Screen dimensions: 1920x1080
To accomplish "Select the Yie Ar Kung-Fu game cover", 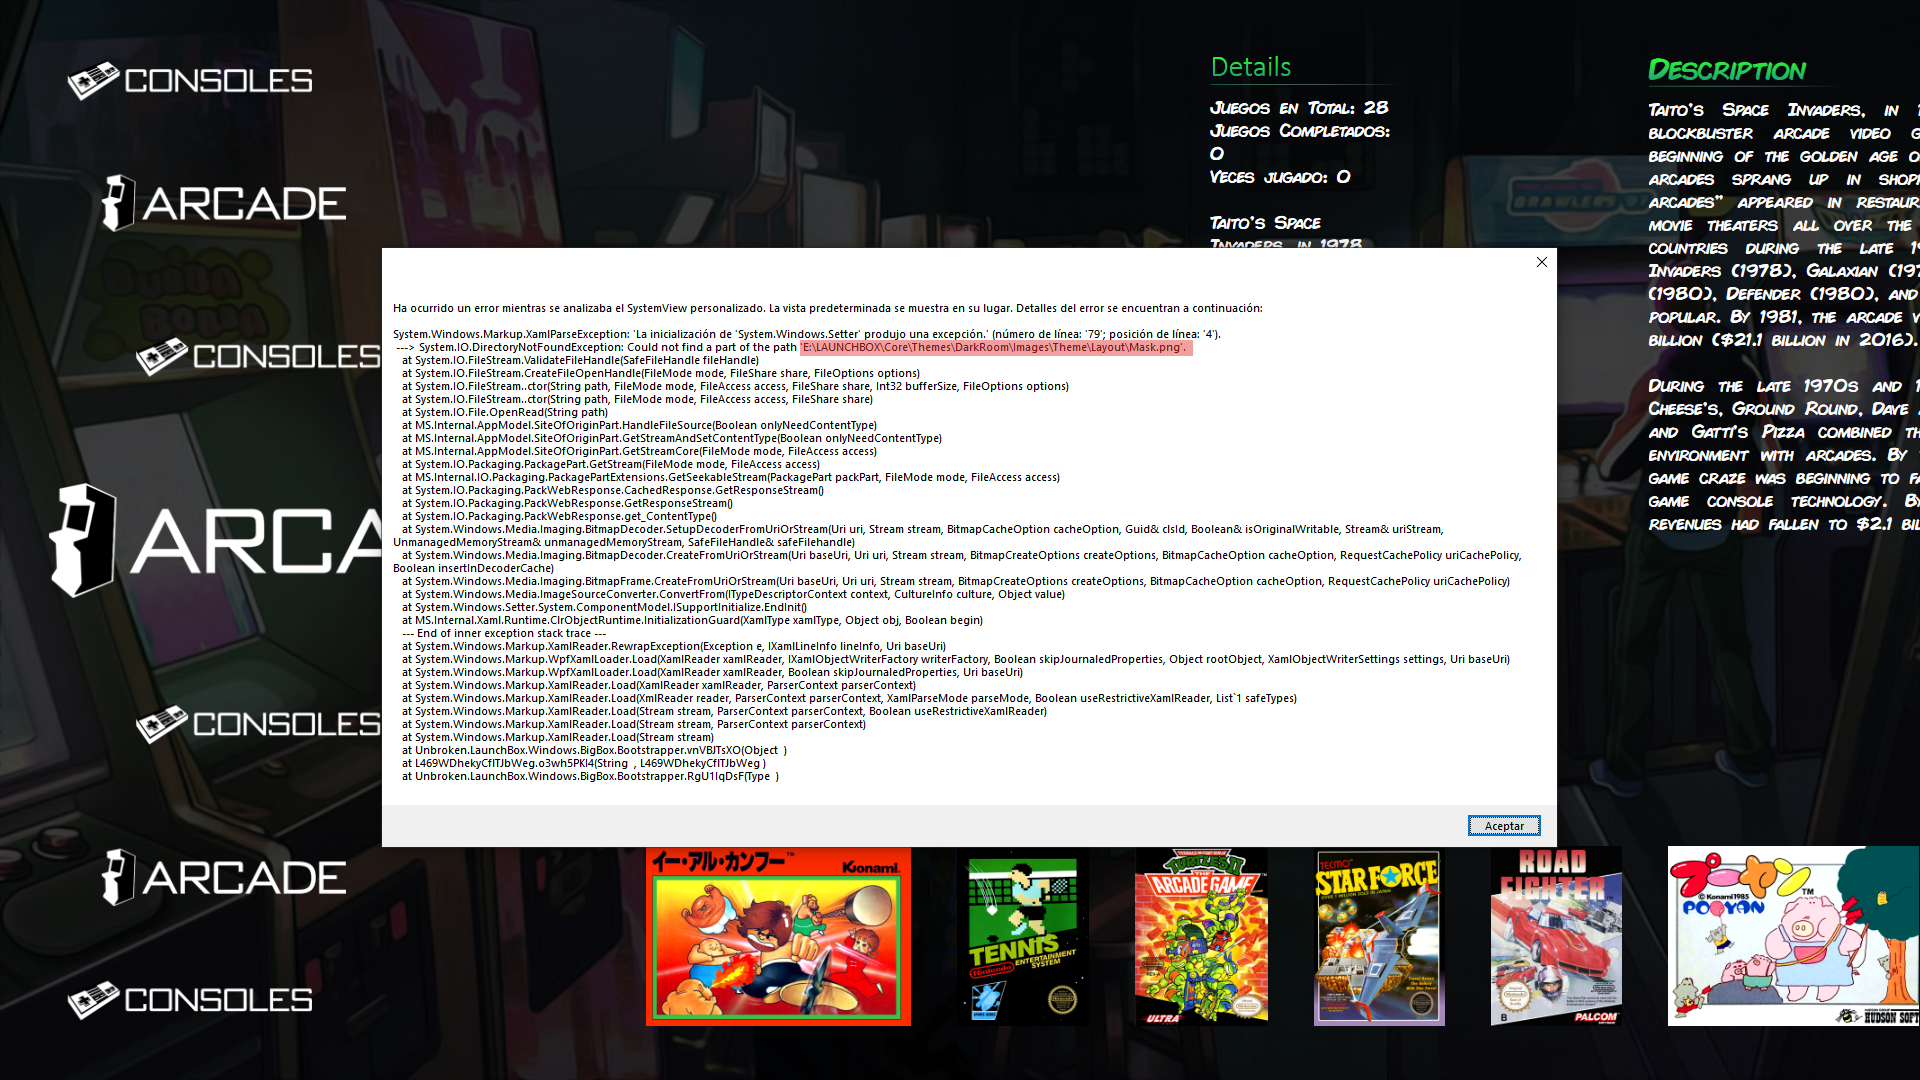I will point(778,936).
